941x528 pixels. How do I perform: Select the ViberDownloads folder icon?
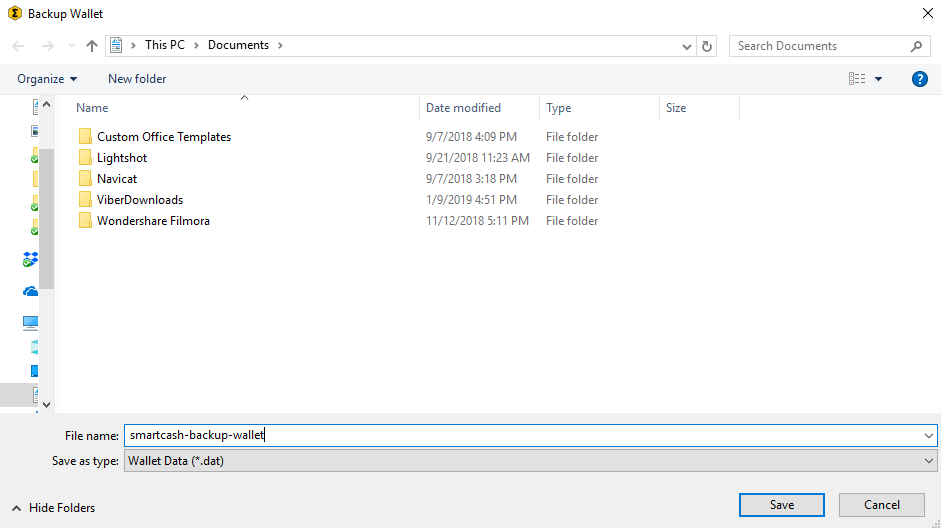(x=85, y=199)
